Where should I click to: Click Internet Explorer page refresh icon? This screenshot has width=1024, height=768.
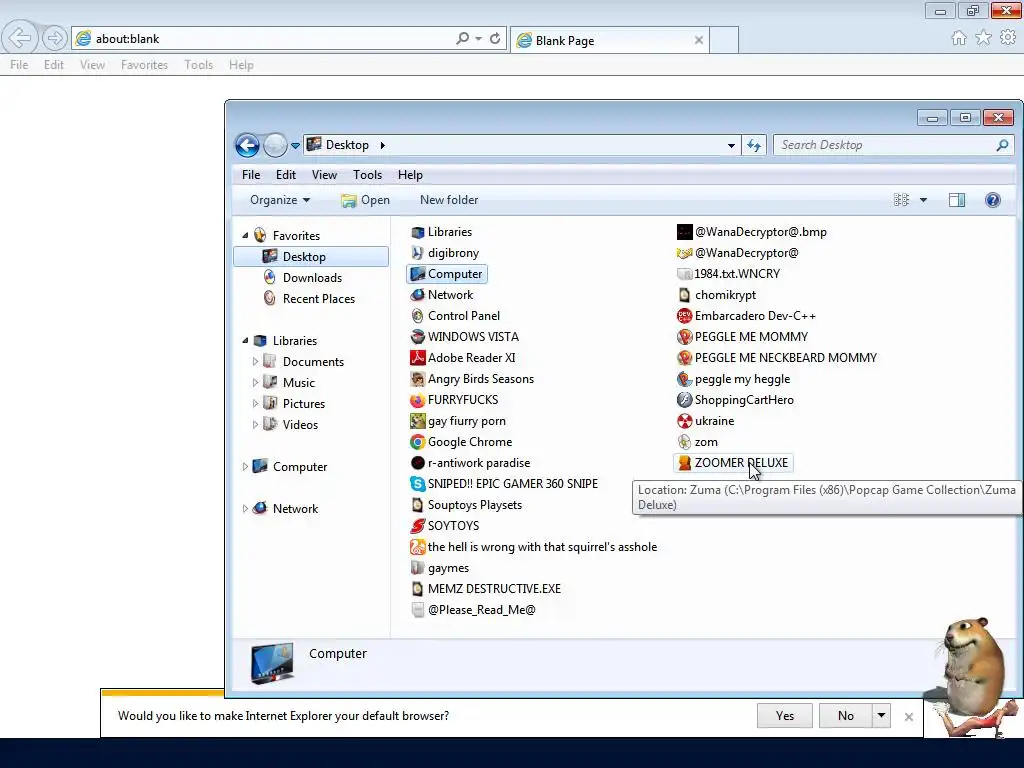click(495, 39)
